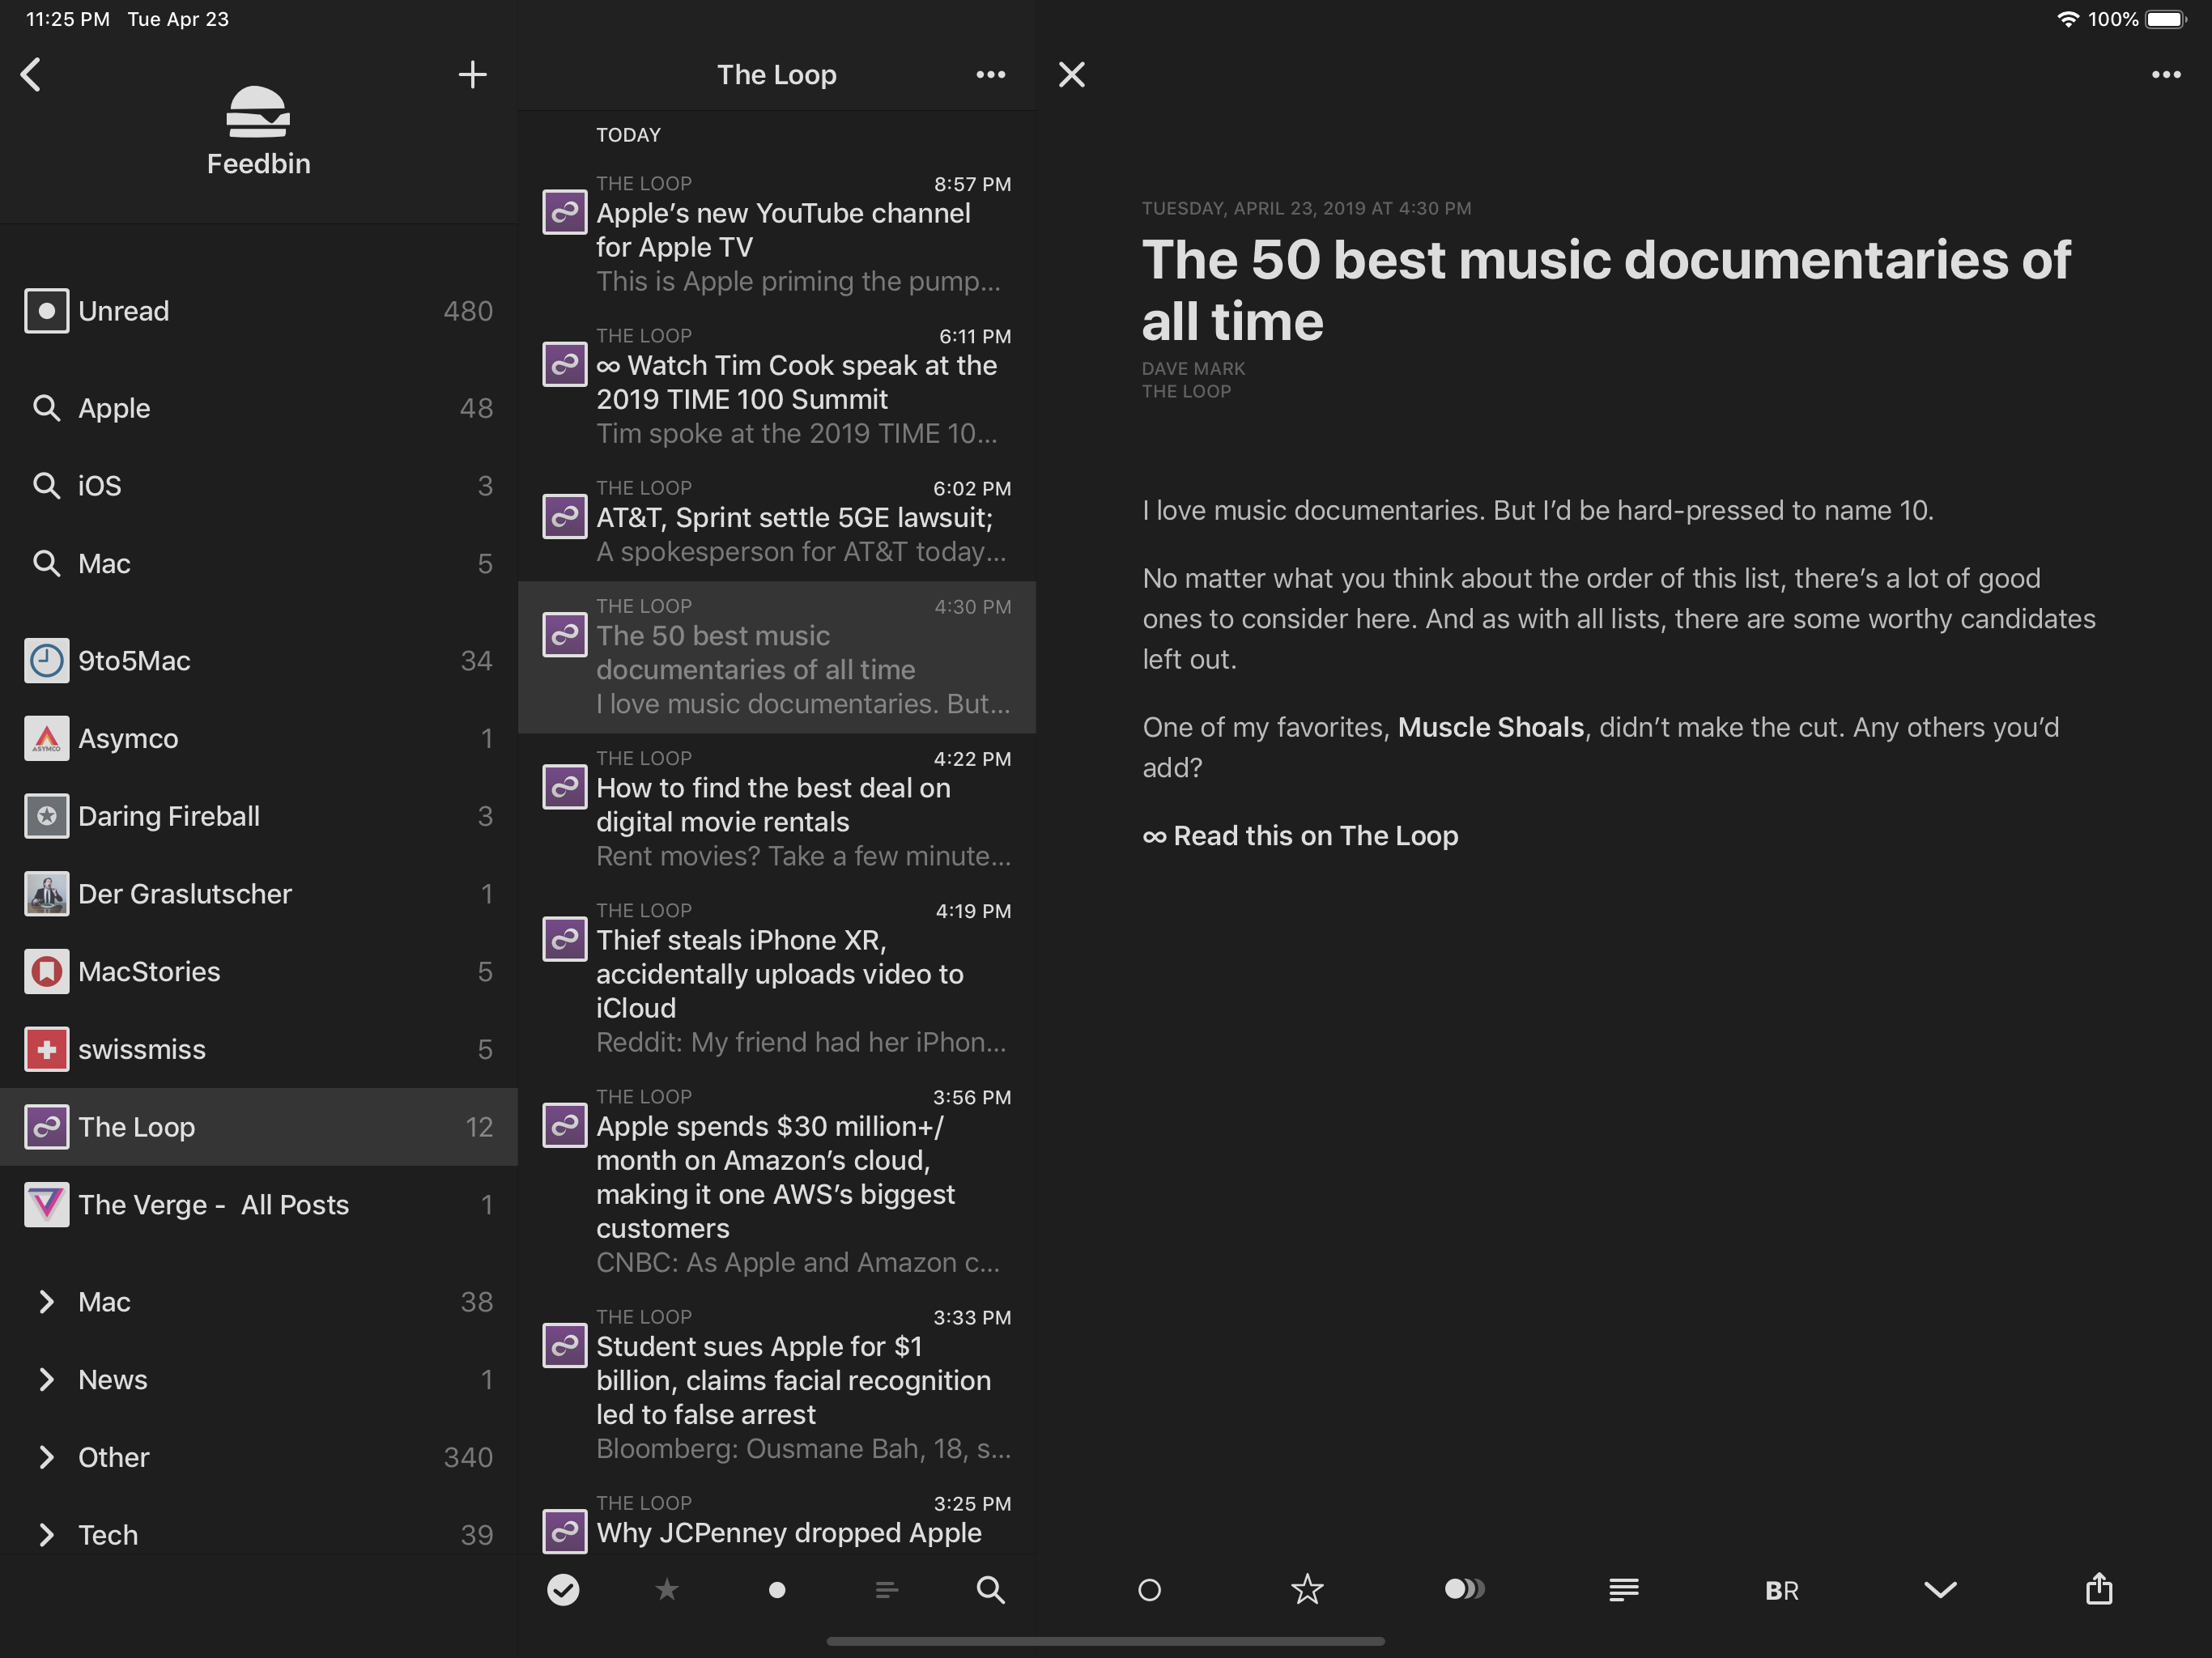Add a new feed subscription
The height and width of the screenshot is (1658, 2212).
tap(472, 74)
